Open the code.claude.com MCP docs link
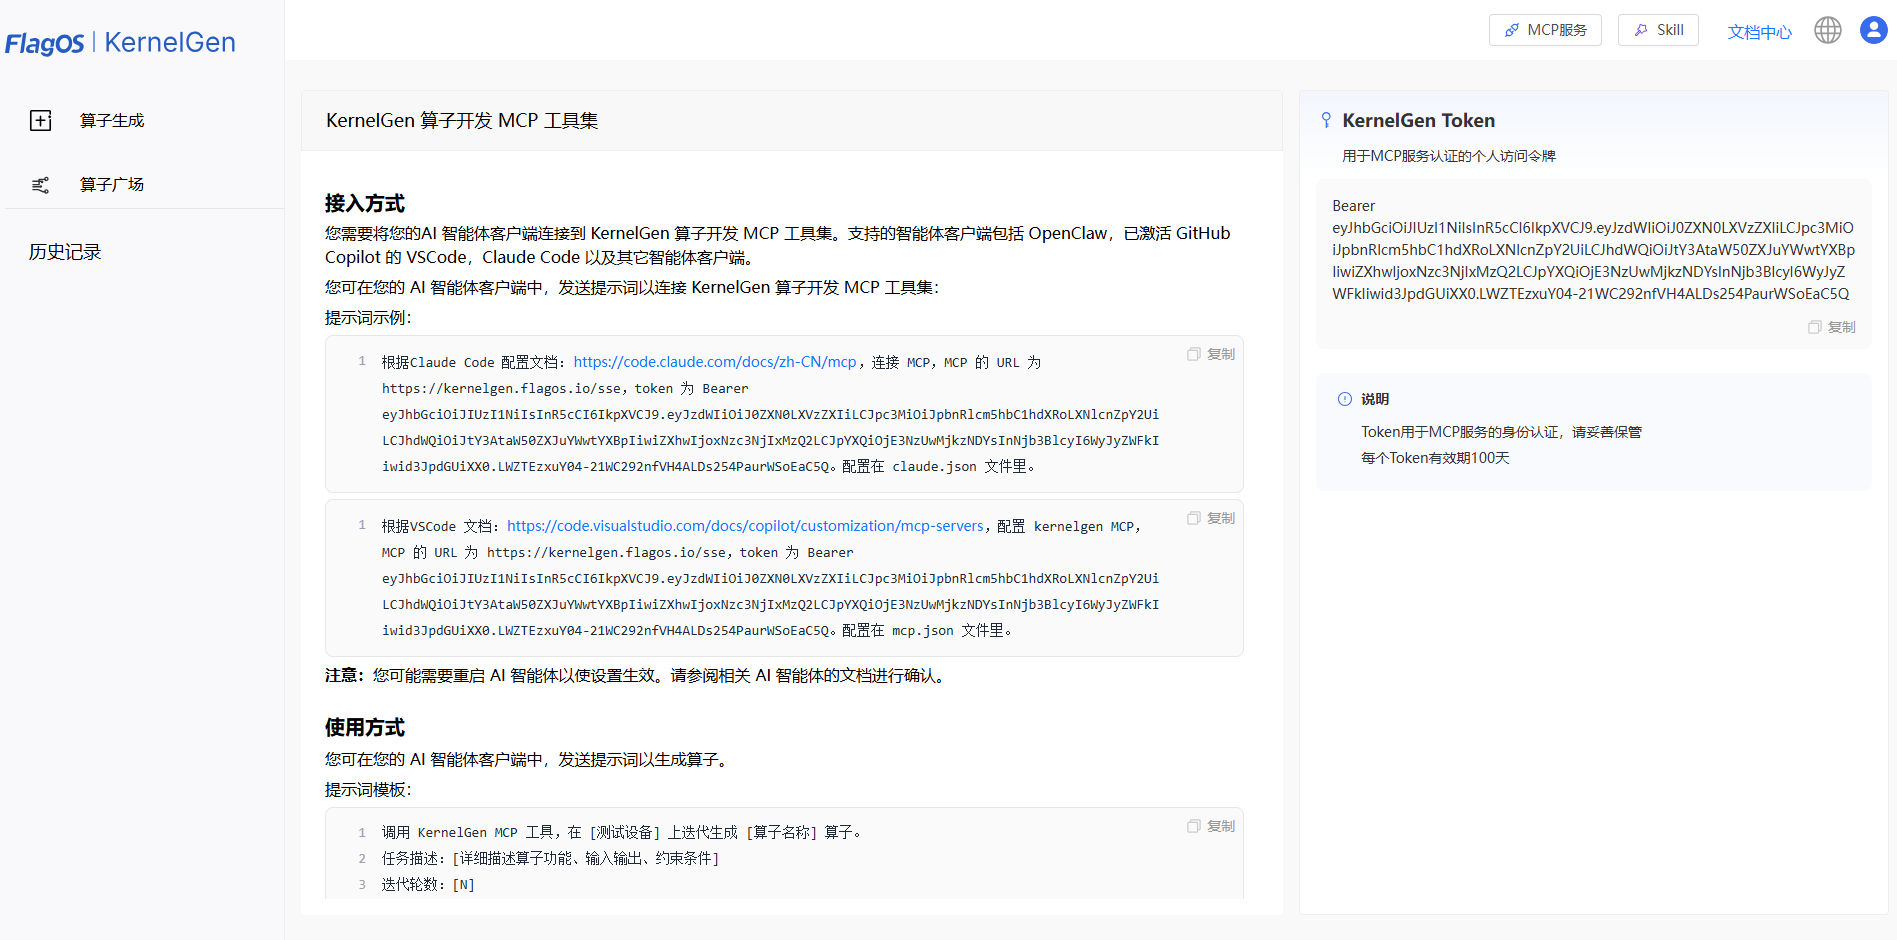 (715, 362)
